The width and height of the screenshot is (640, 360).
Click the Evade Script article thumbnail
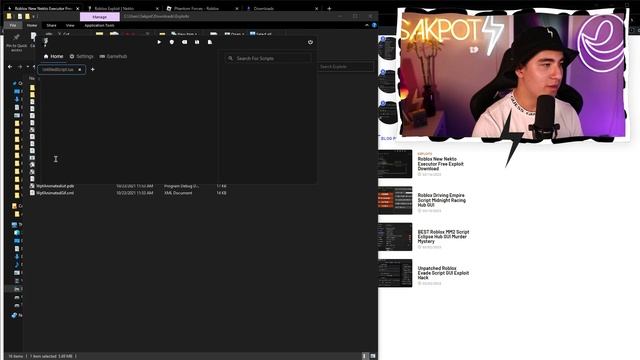click(395, 273)
